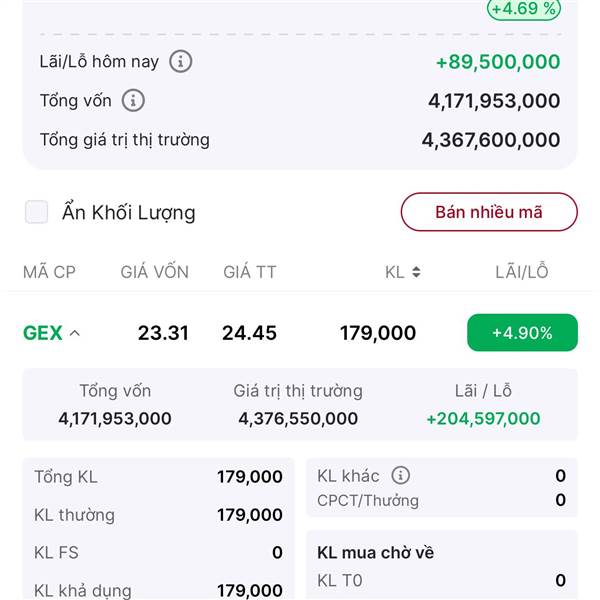Tap the +4.69 % percentage pill
The image size is (600, 600).
point(523,8)
